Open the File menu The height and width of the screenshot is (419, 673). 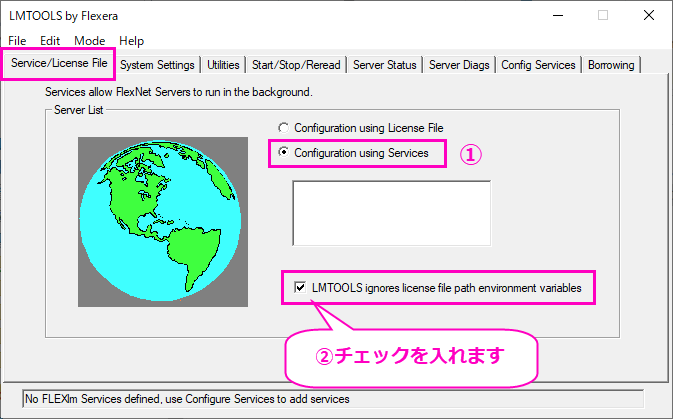pyautogui.click(x=17, y=41)
